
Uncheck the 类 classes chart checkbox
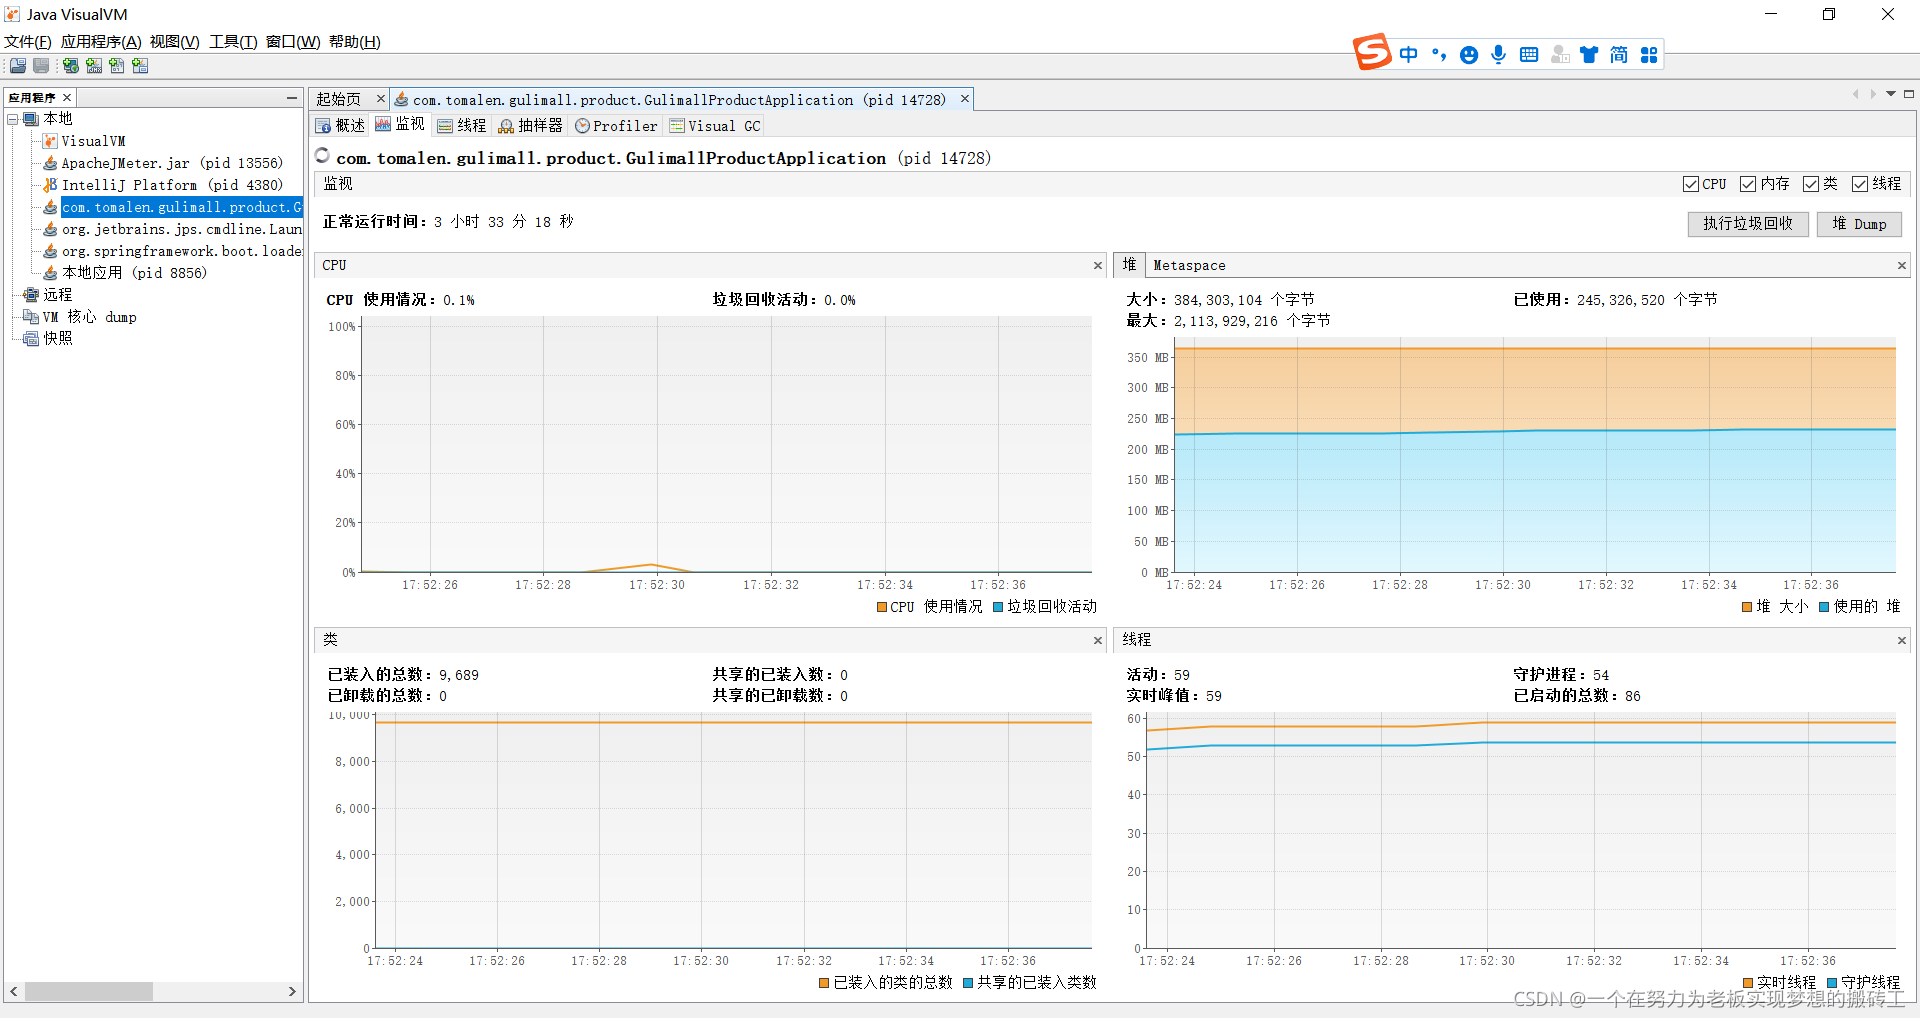pyautogui.click(x=1811, y=184)
